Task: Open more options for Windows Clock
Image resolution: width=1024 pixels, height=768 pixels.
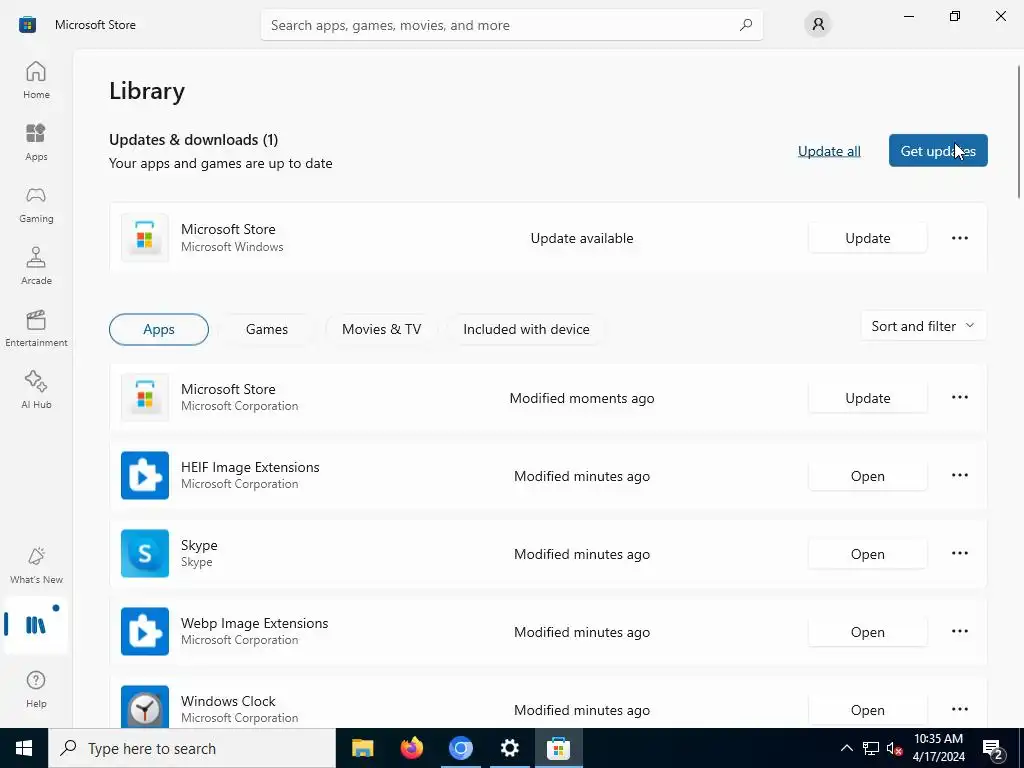Action: (x=959, y=709)
